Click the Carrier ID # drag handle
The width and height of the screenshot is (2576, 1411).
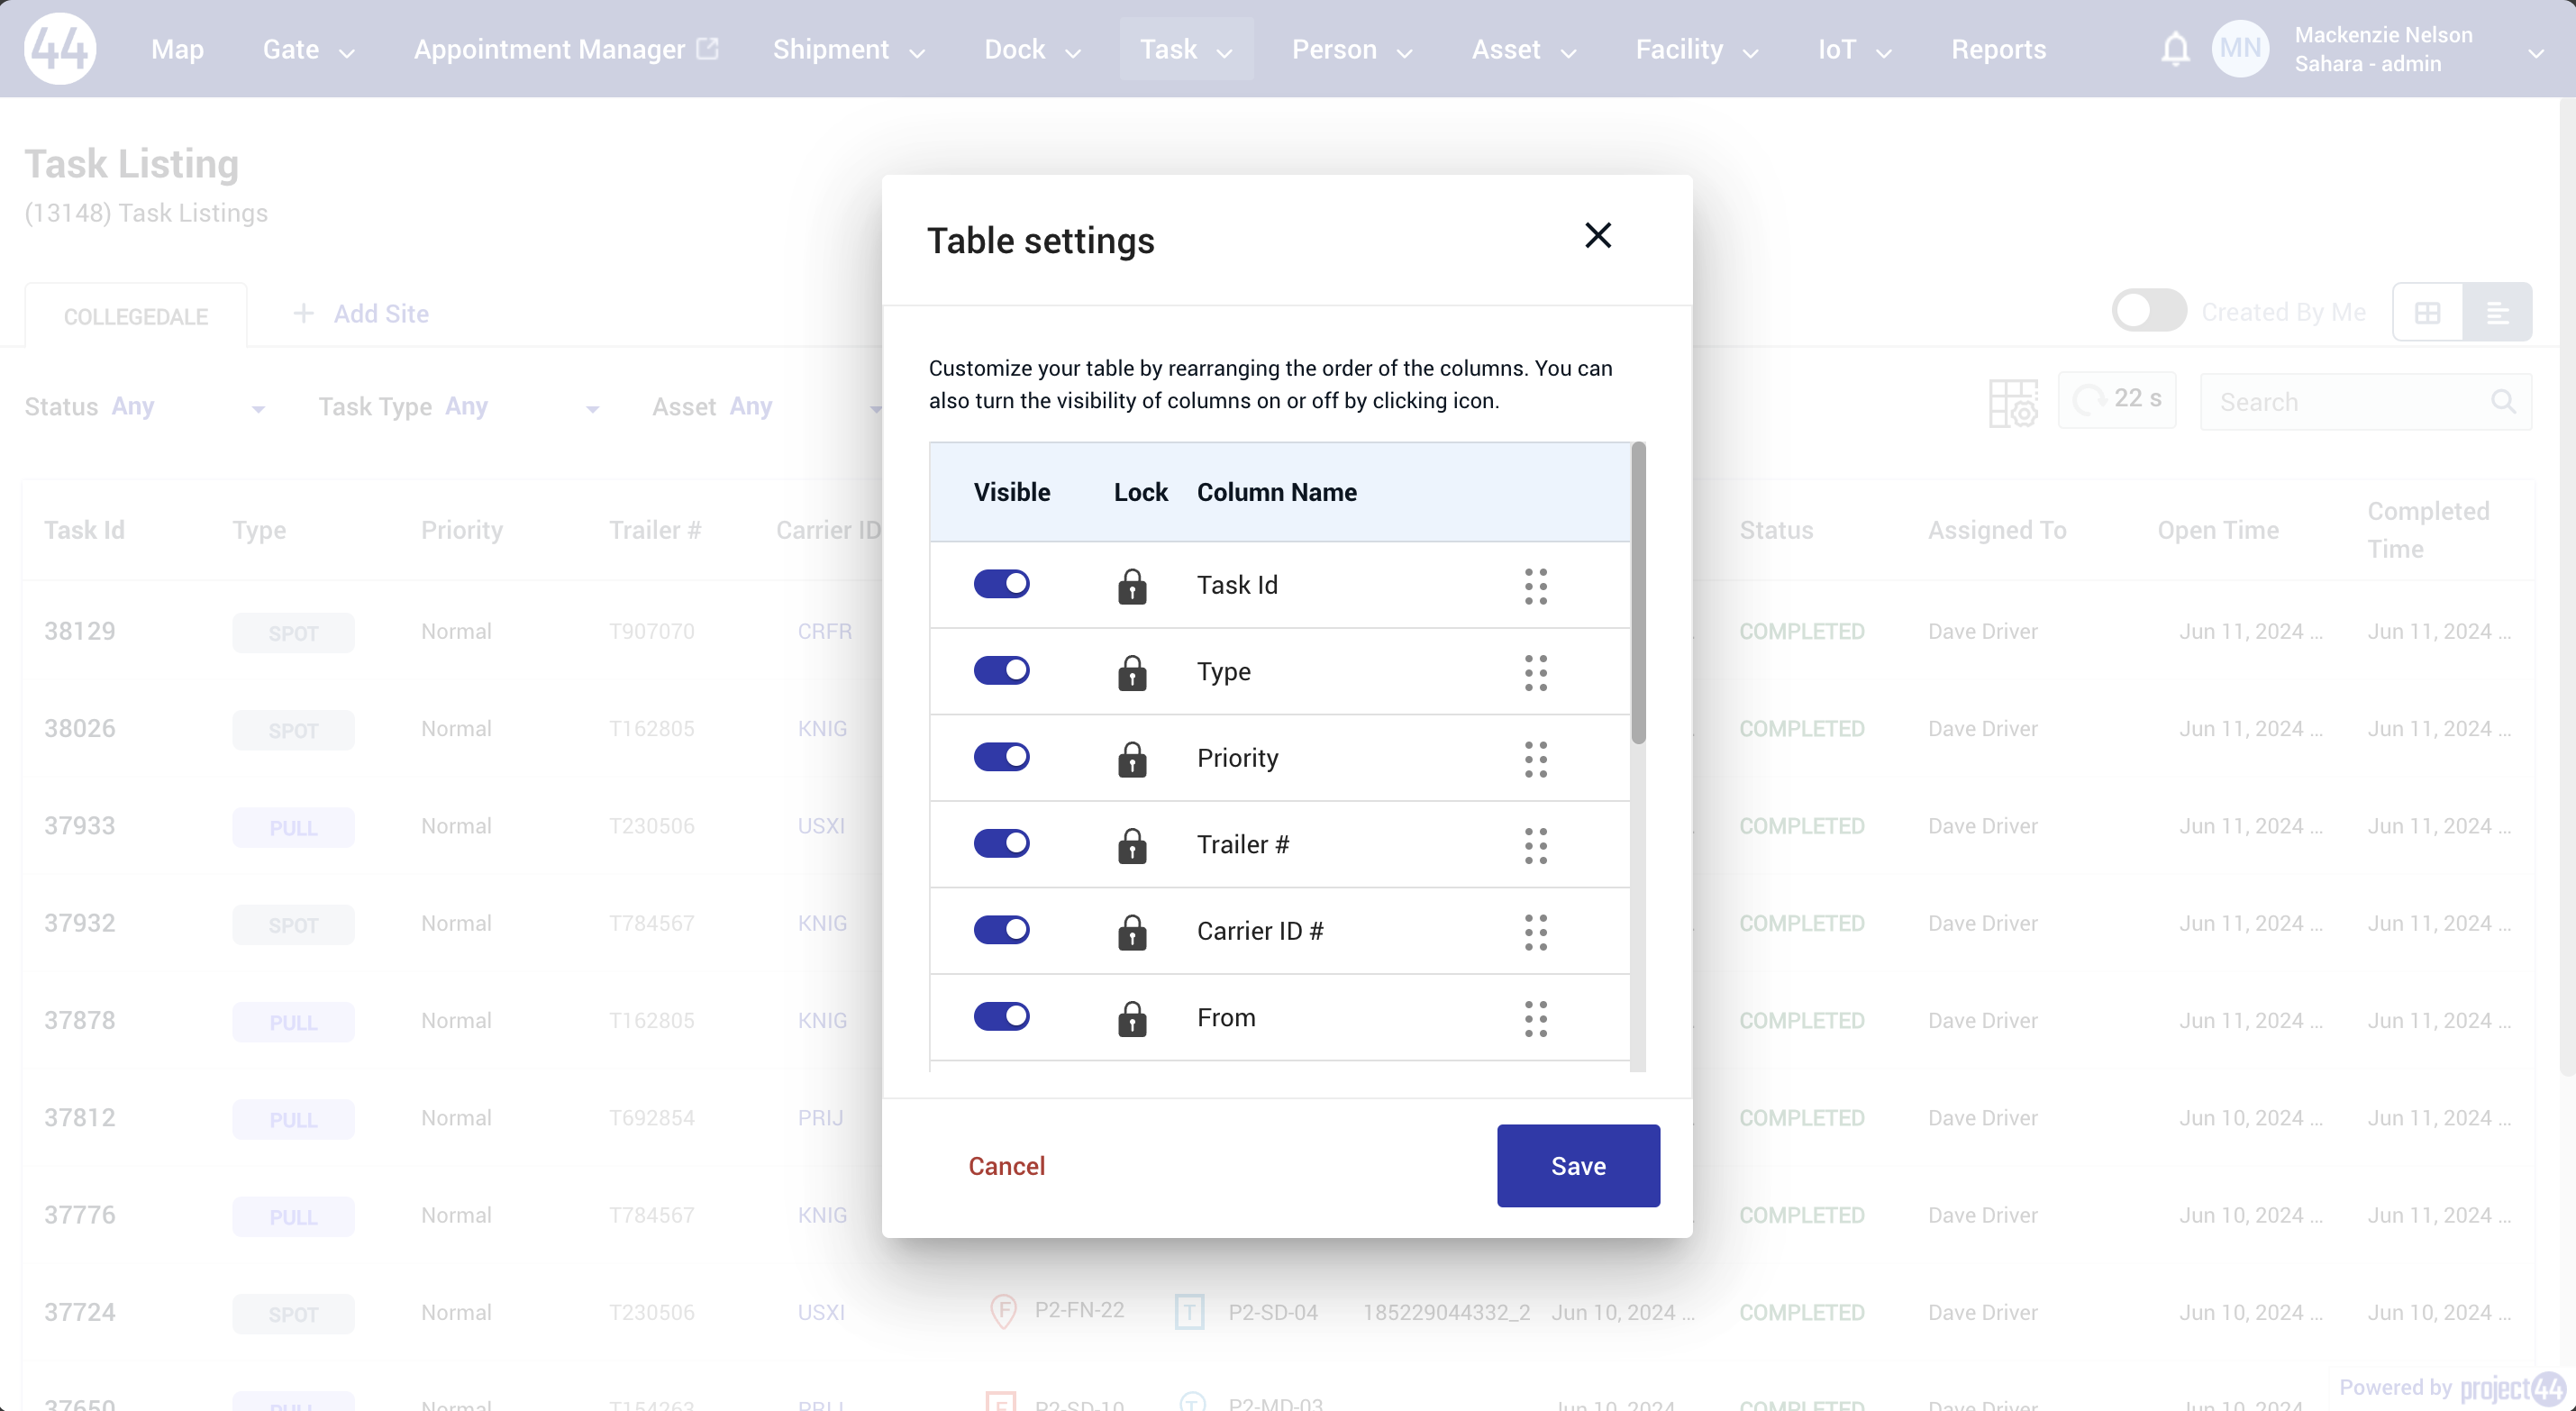pos(1536,932)
